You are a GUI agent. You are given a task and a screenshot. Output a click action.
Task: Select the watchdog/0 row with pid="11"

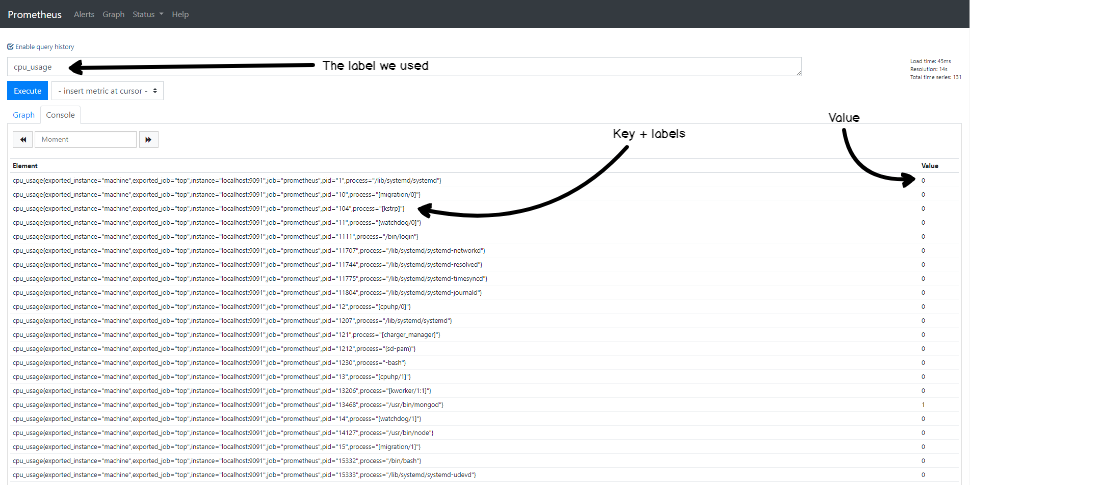coord(485,222)
